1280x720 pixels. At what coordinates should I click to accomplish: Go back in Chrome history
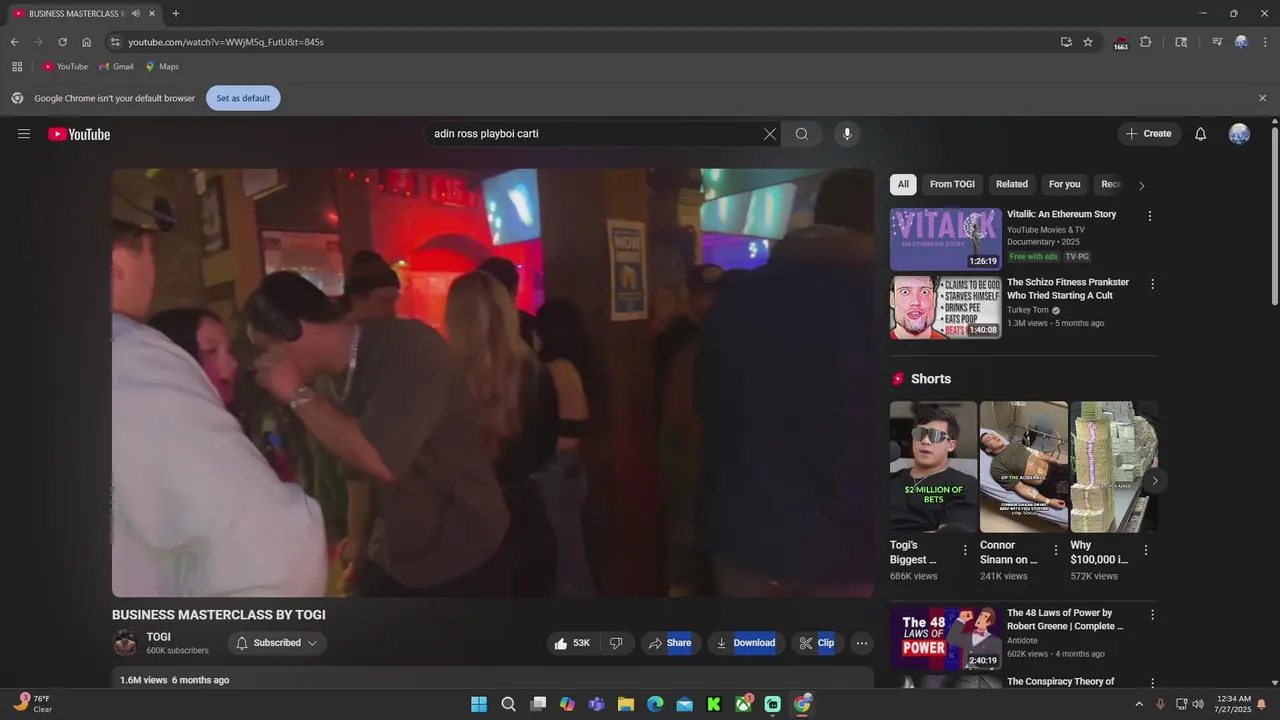pyautogui.click(x=14, y=42)
